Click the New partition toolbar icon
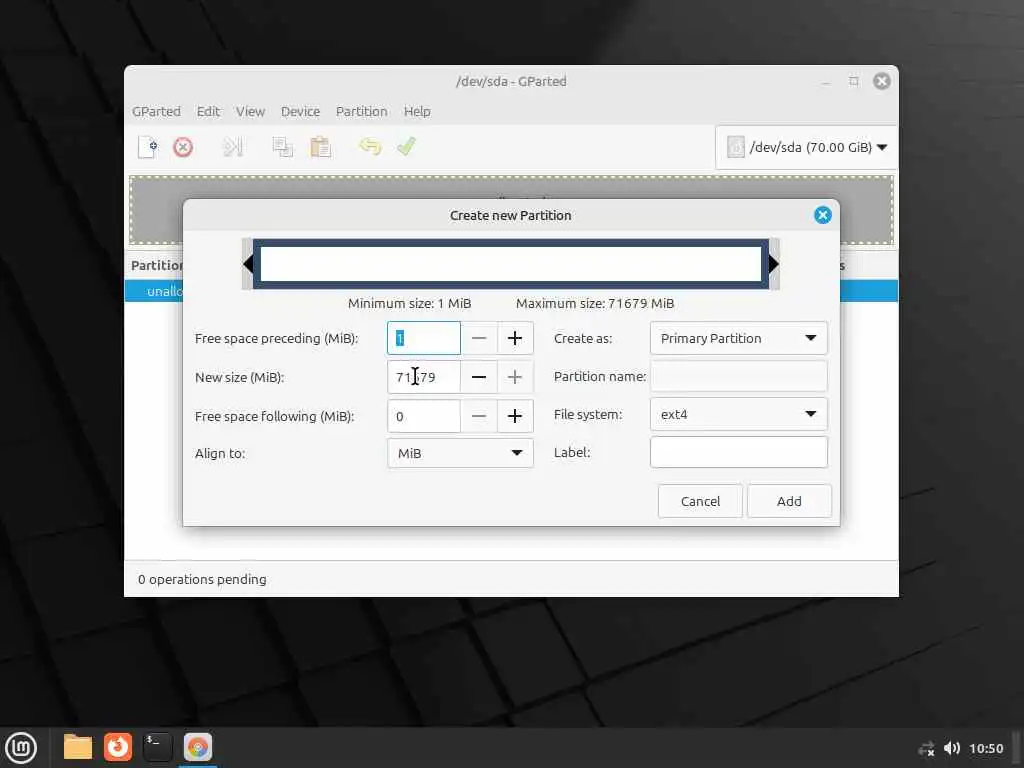This screenshot has width=1024, height=768. tap(148, 147)
